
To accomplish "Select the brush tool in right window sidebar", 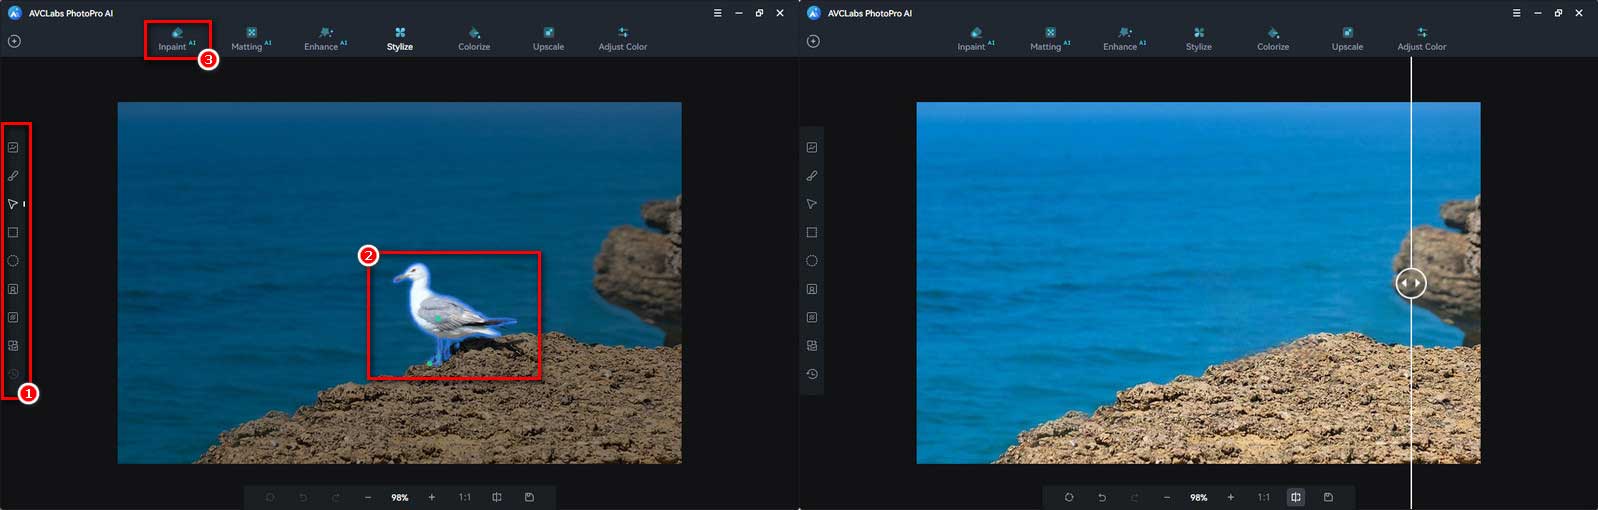I will (812, 176).
